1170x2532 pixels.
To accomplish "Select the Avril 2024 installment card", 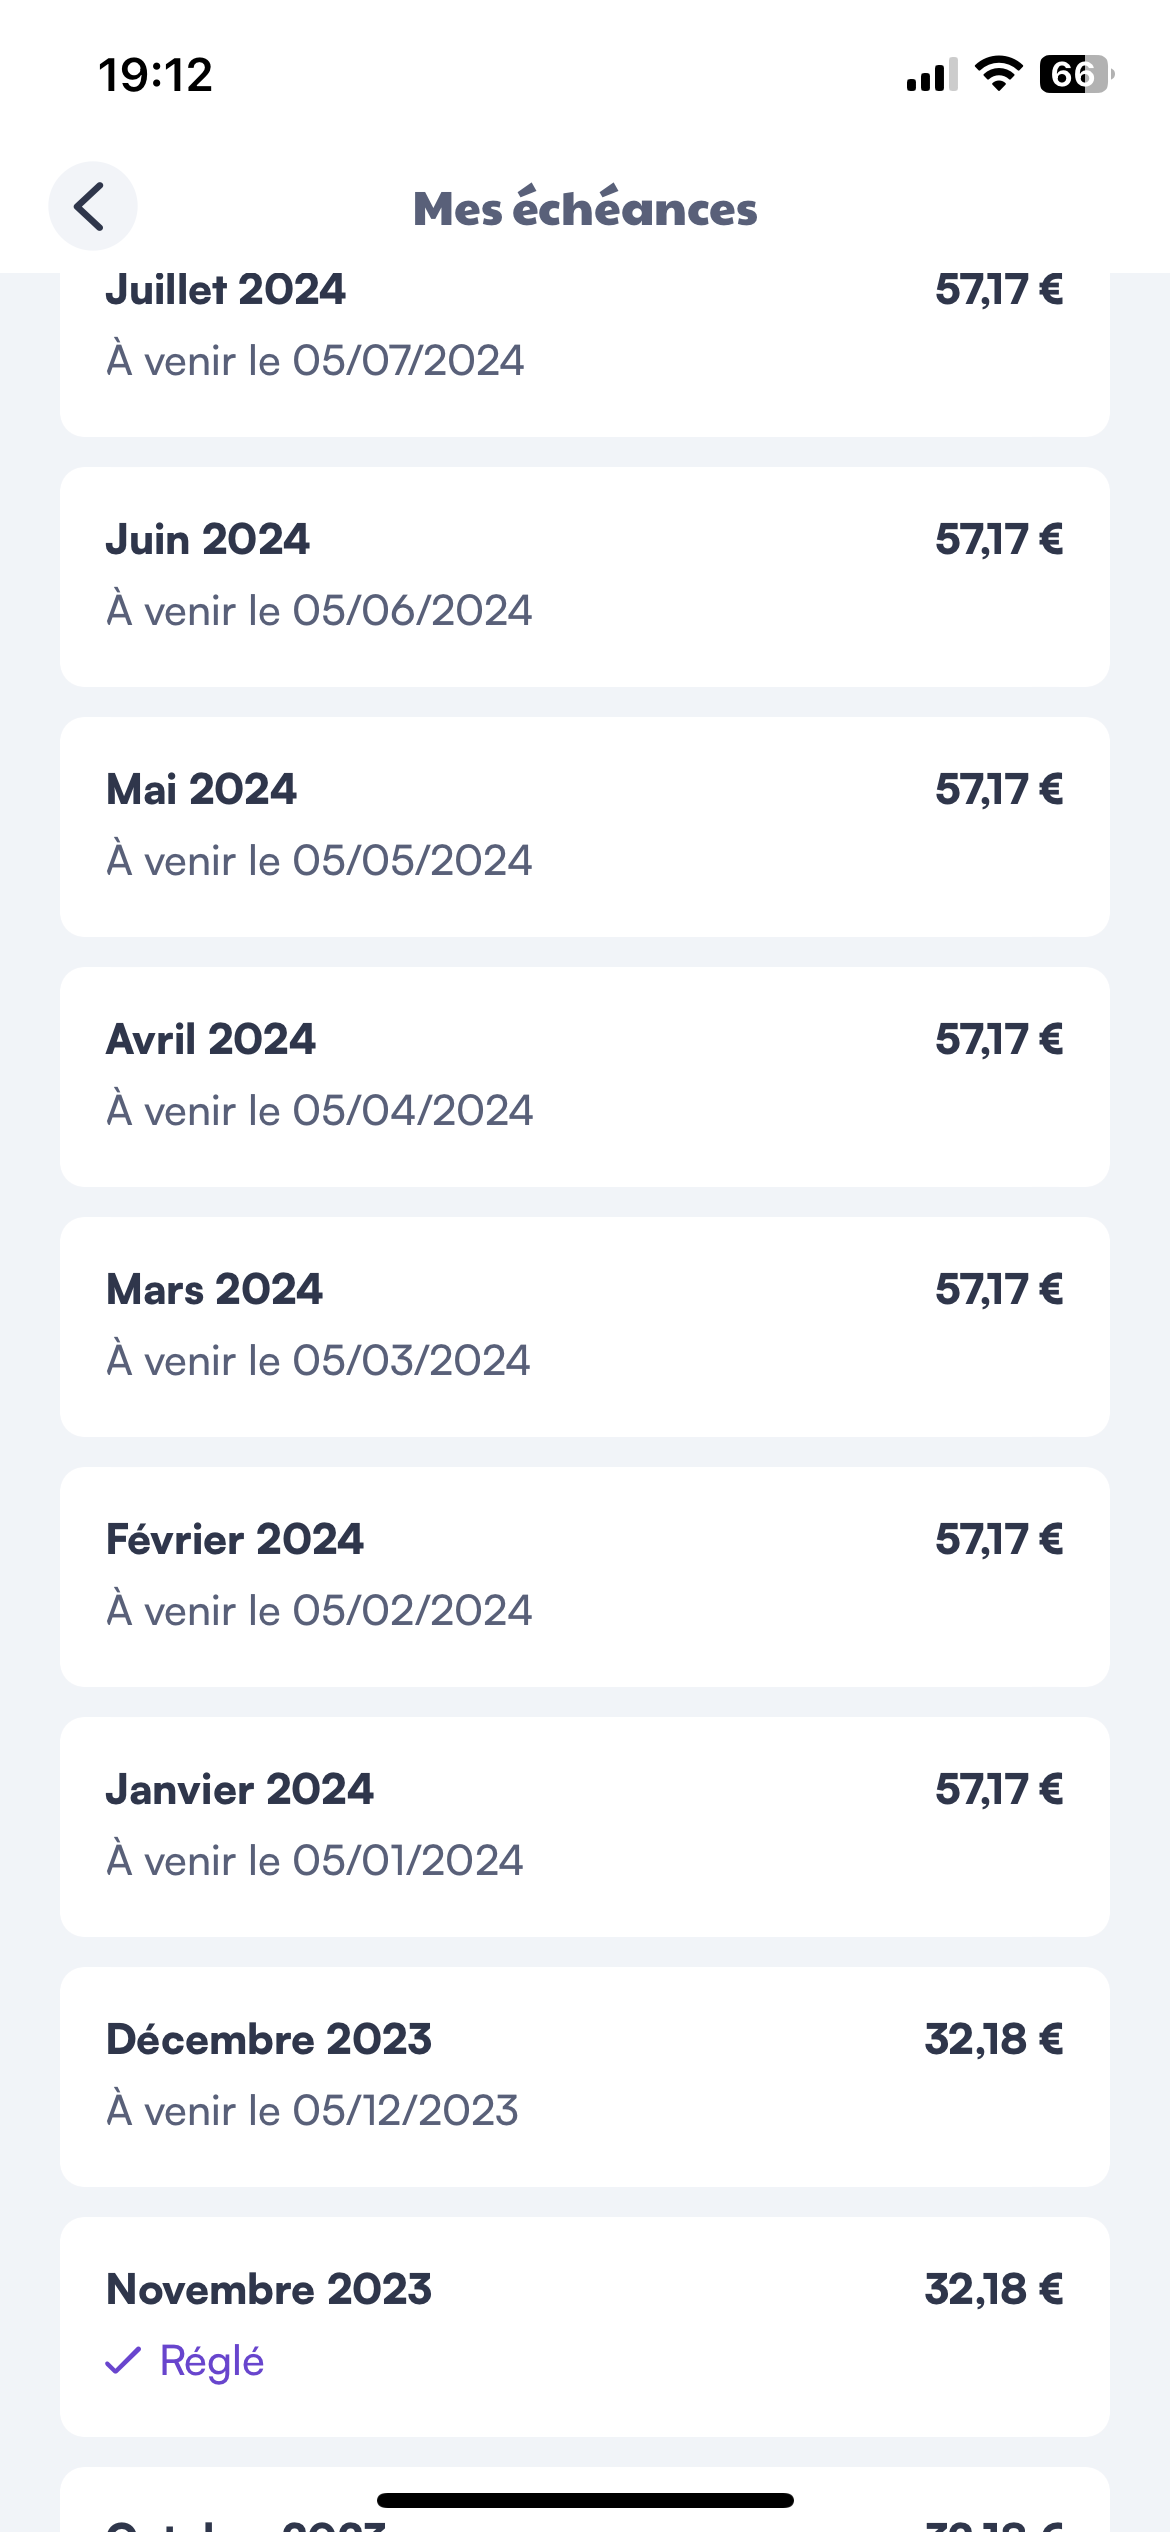I will click(x=584, y=1076).
